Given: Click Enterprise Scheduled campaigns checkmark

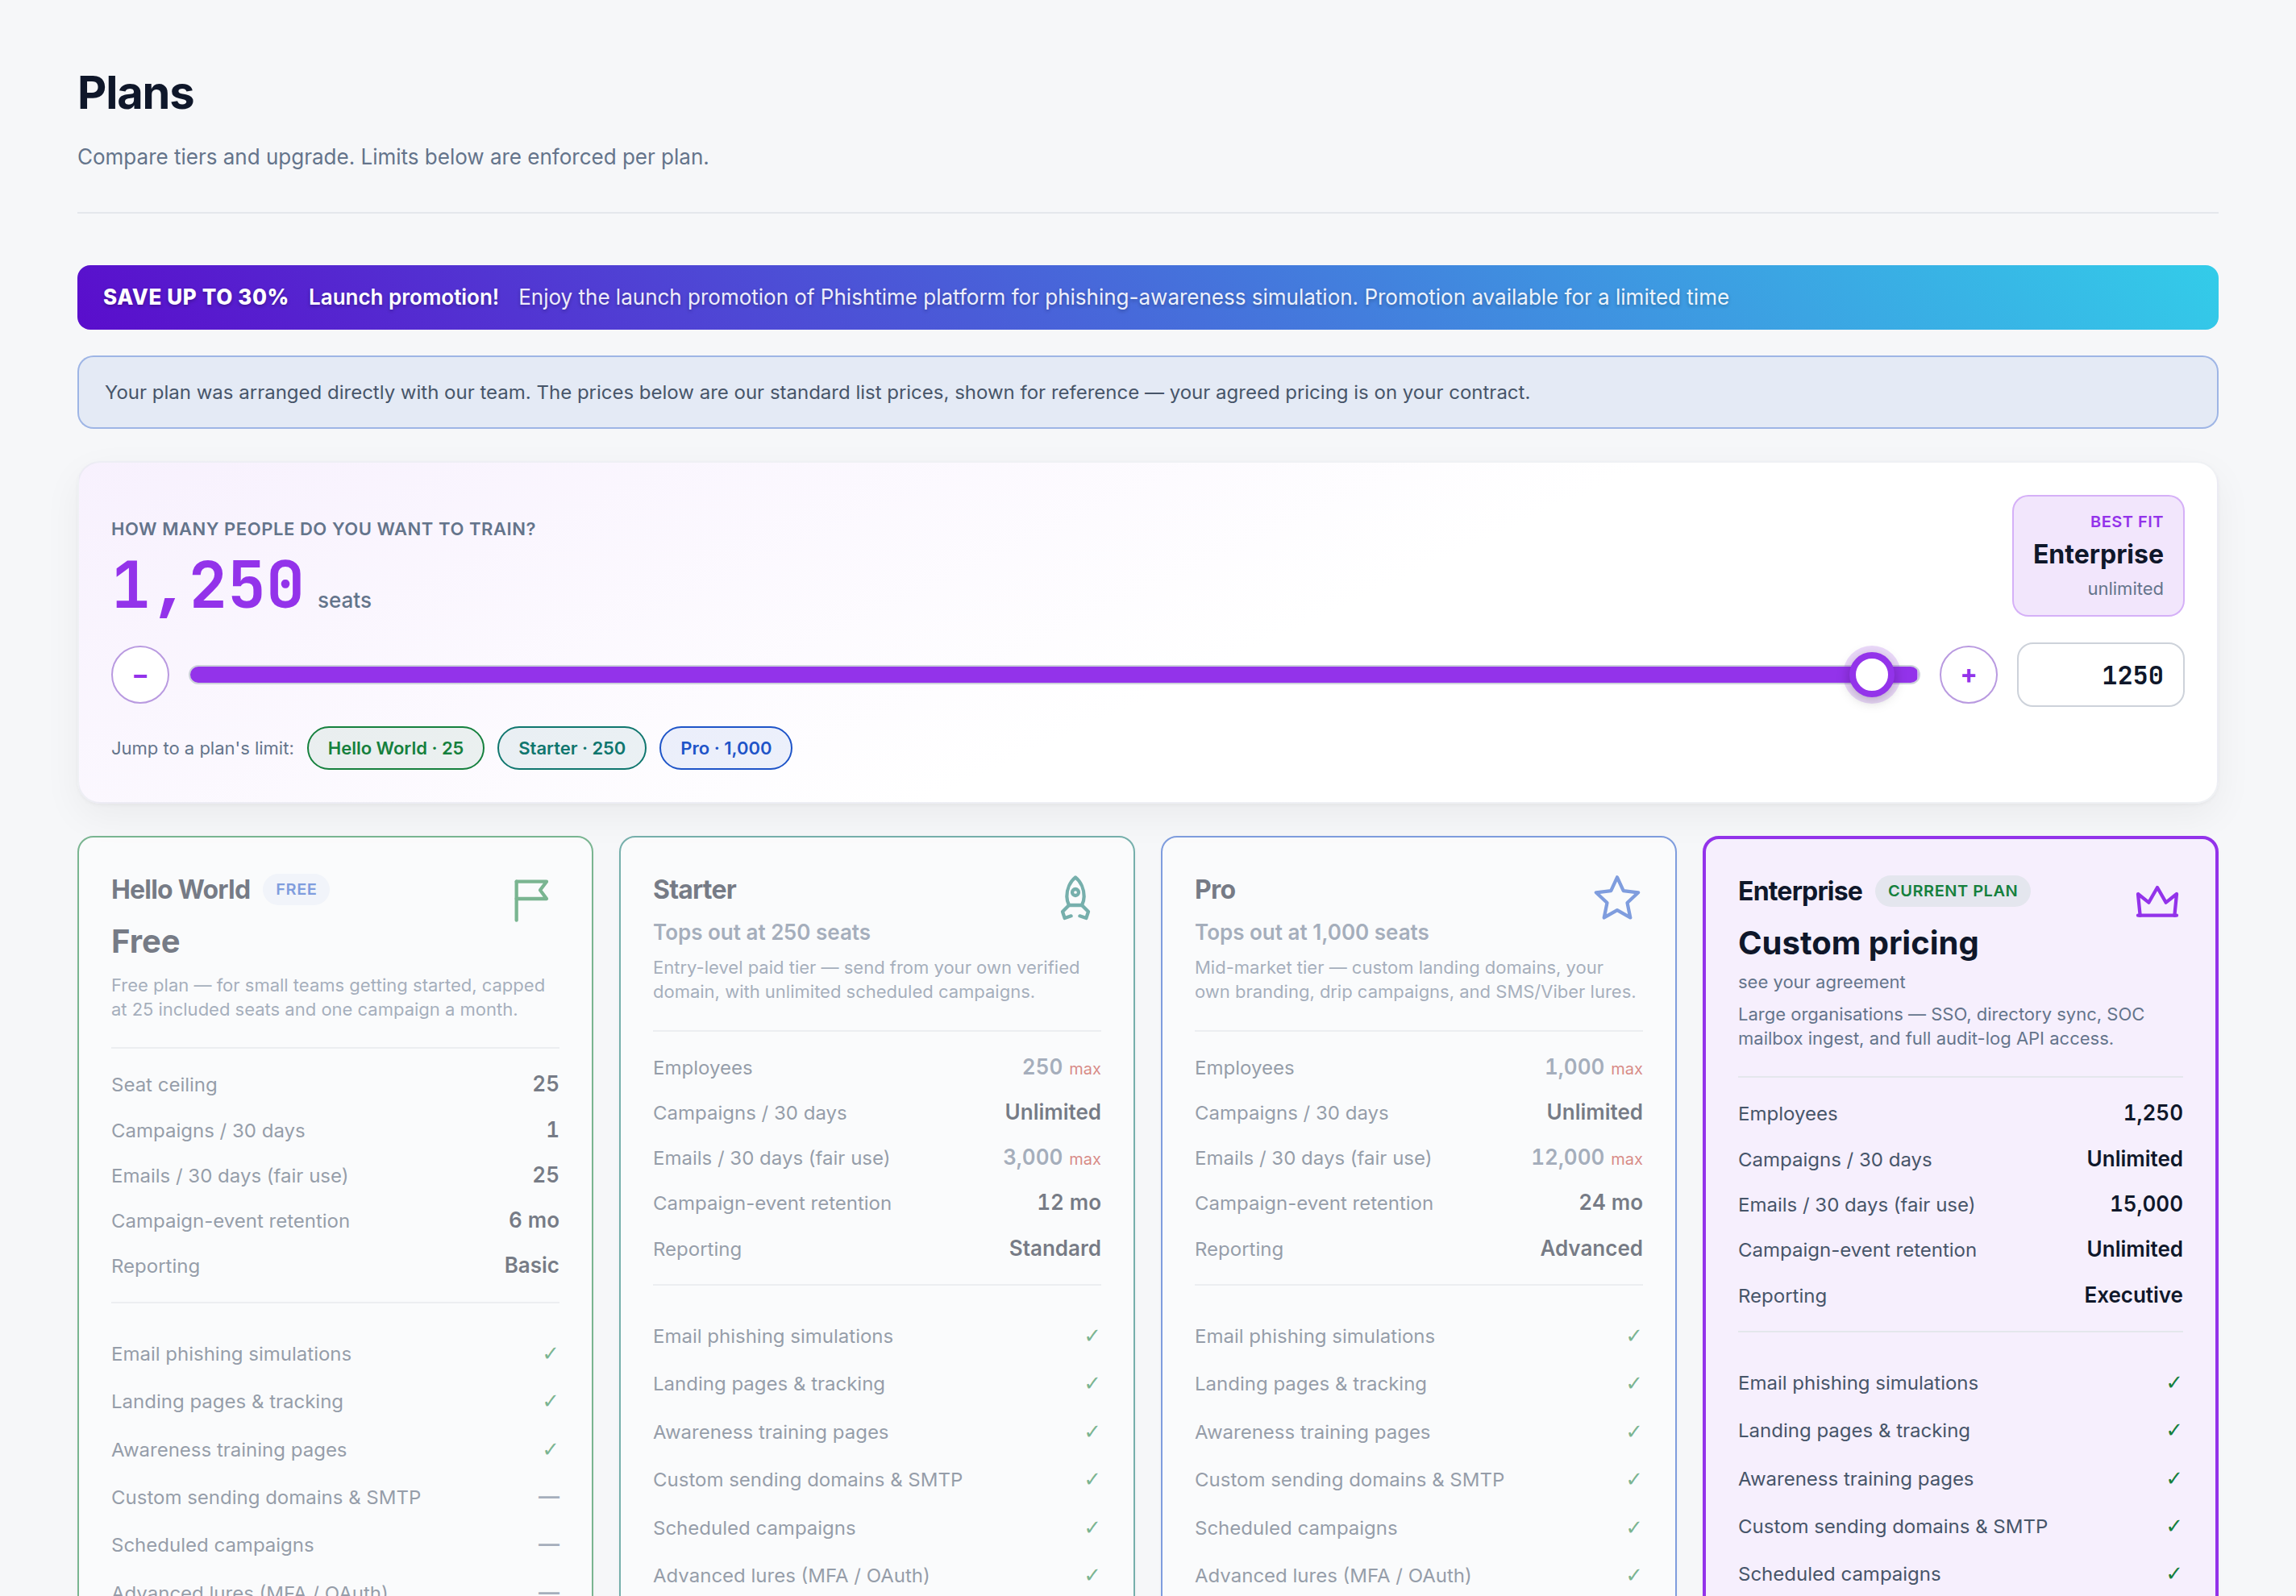Looking at the screenshot, I should pos(2174,1574).
